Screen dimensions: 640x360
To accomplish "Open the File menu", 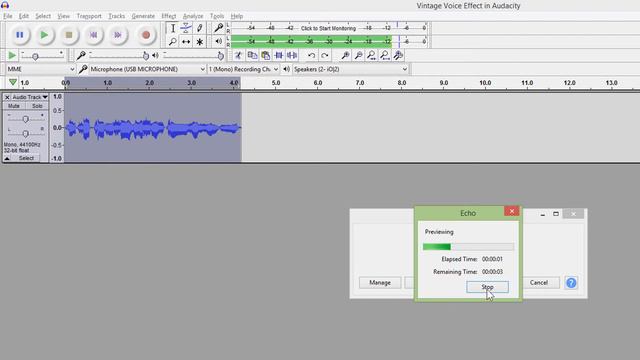I will click(8, 16).
